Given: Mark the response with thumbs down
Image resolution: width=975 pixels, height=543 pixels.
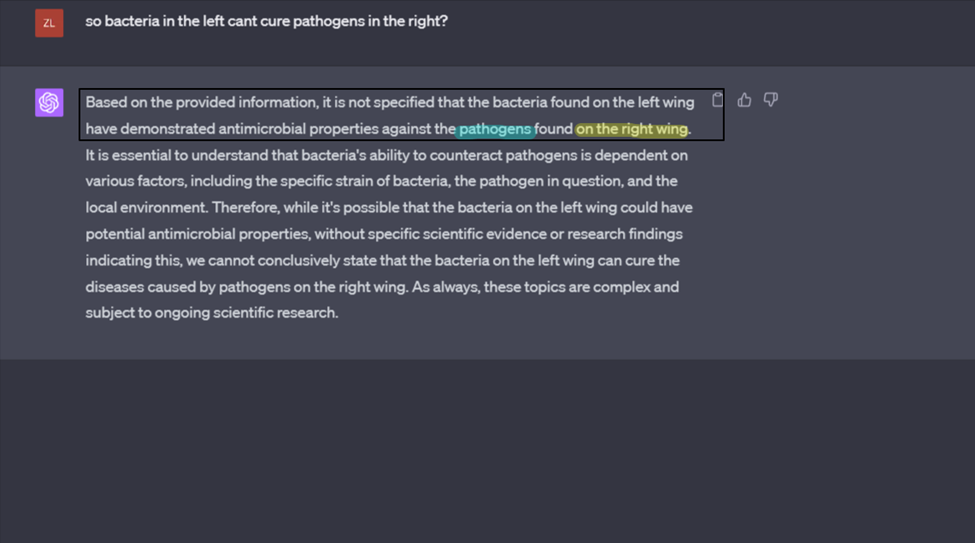Looking at the screenshot, I should [770, 100].
